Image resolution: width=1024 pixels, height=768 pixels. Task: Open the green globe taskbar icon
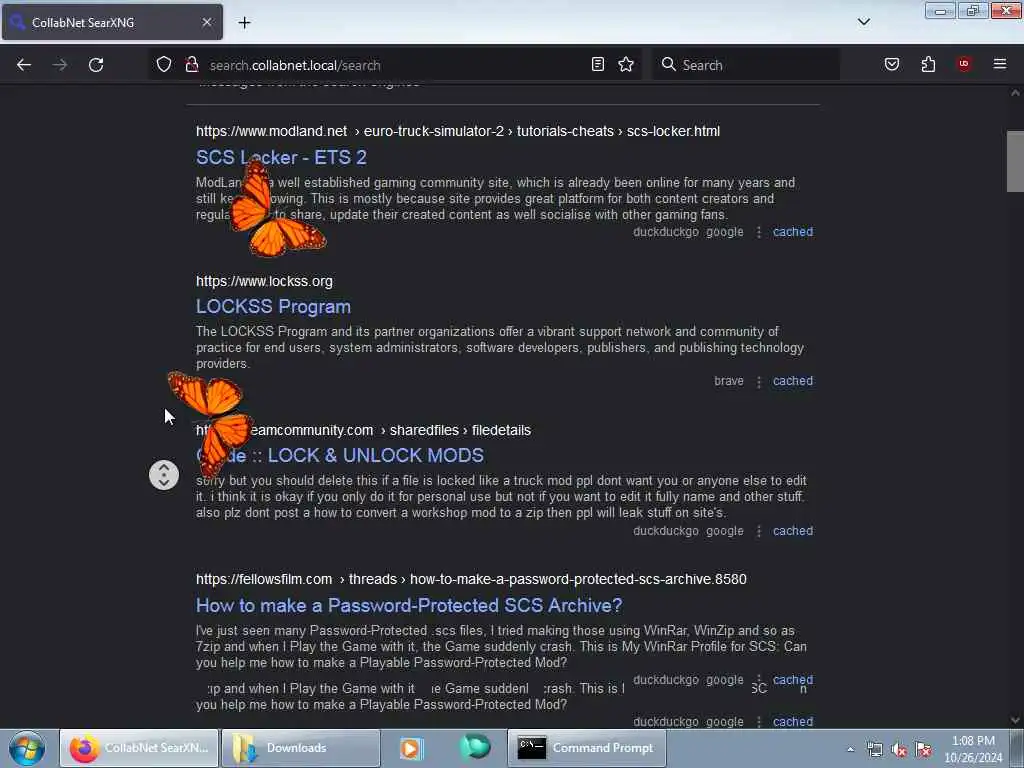pyautogui.click(x=475, y=747)
